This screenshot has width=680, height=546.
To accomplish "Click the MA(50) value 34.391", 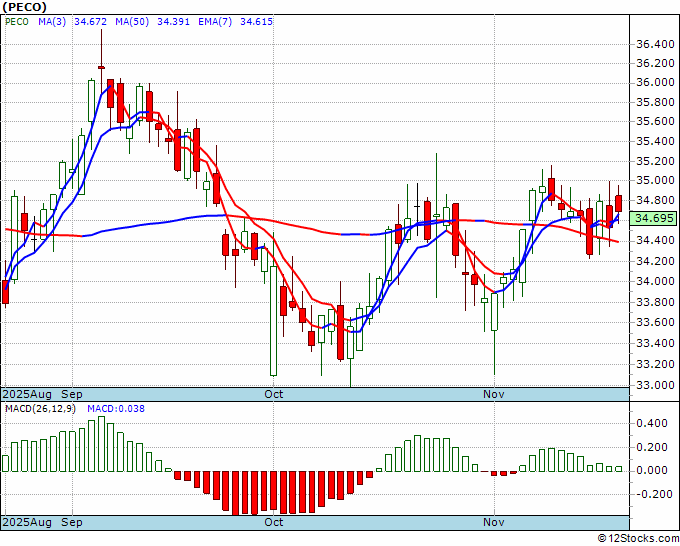I will 173,22.
